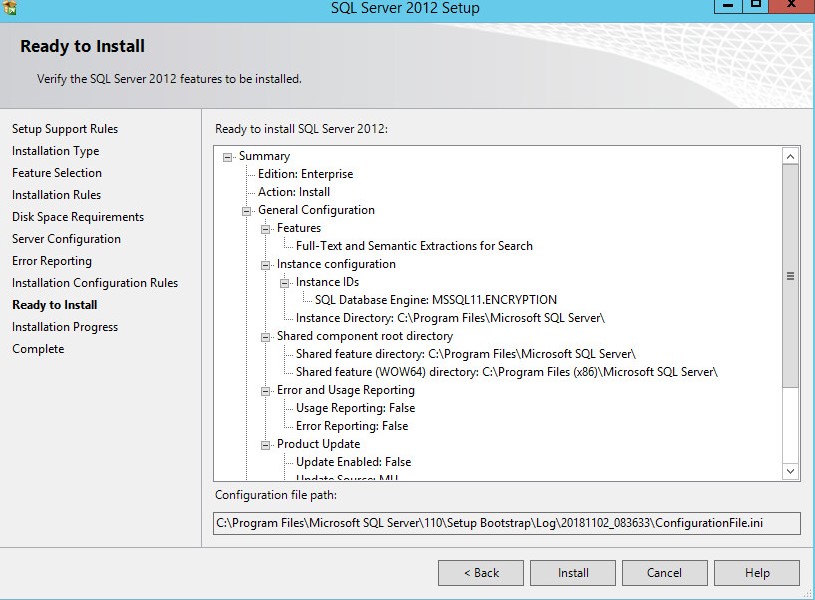Select 'Action: Install' tree row
The width and height of the screenshot is (815, 600).
pyautogui.click(x=294, y=192)
